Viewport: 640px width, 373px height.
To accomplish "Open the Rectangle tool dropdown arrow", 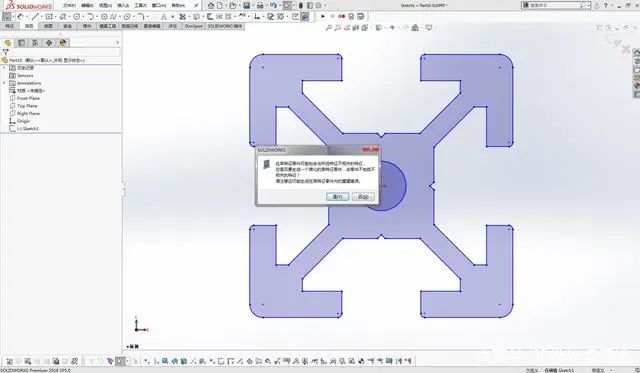I will 56,17.
